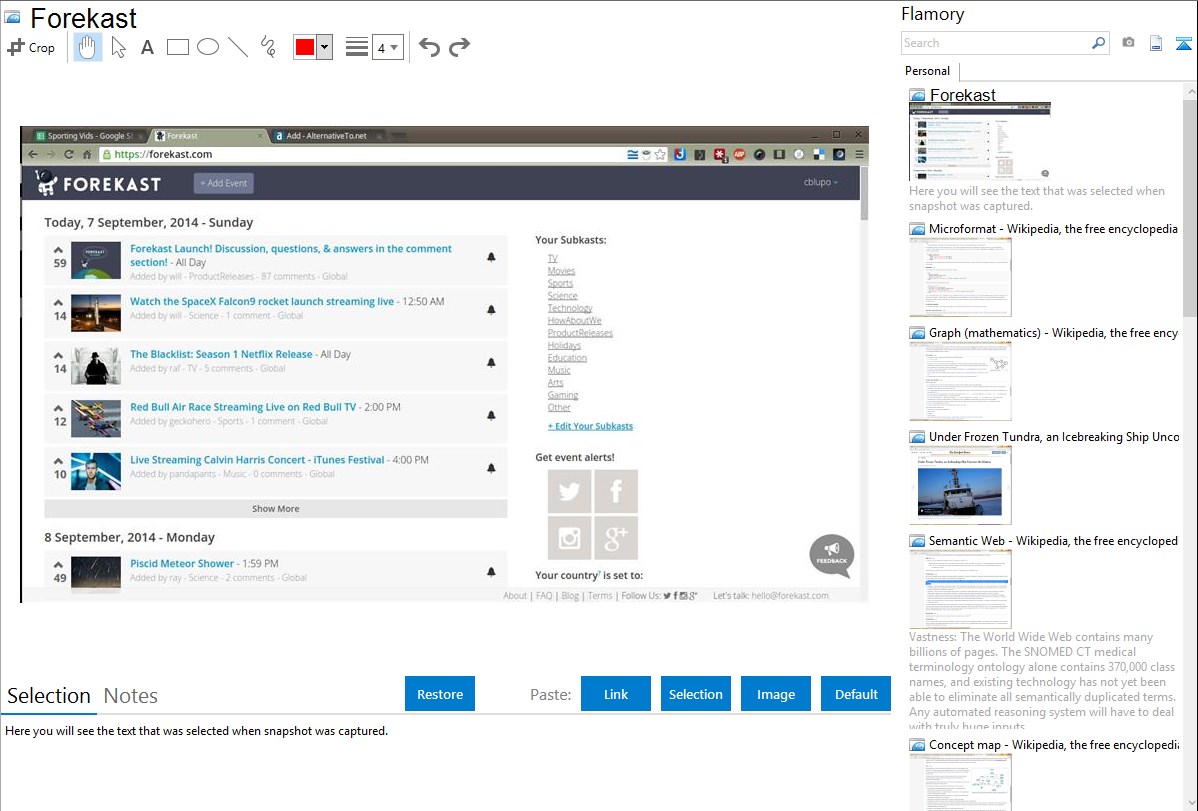Click the Twitter alert icon in the snapshot
The height and width of the screenshot is (811, 1198).
click(569, 491)
